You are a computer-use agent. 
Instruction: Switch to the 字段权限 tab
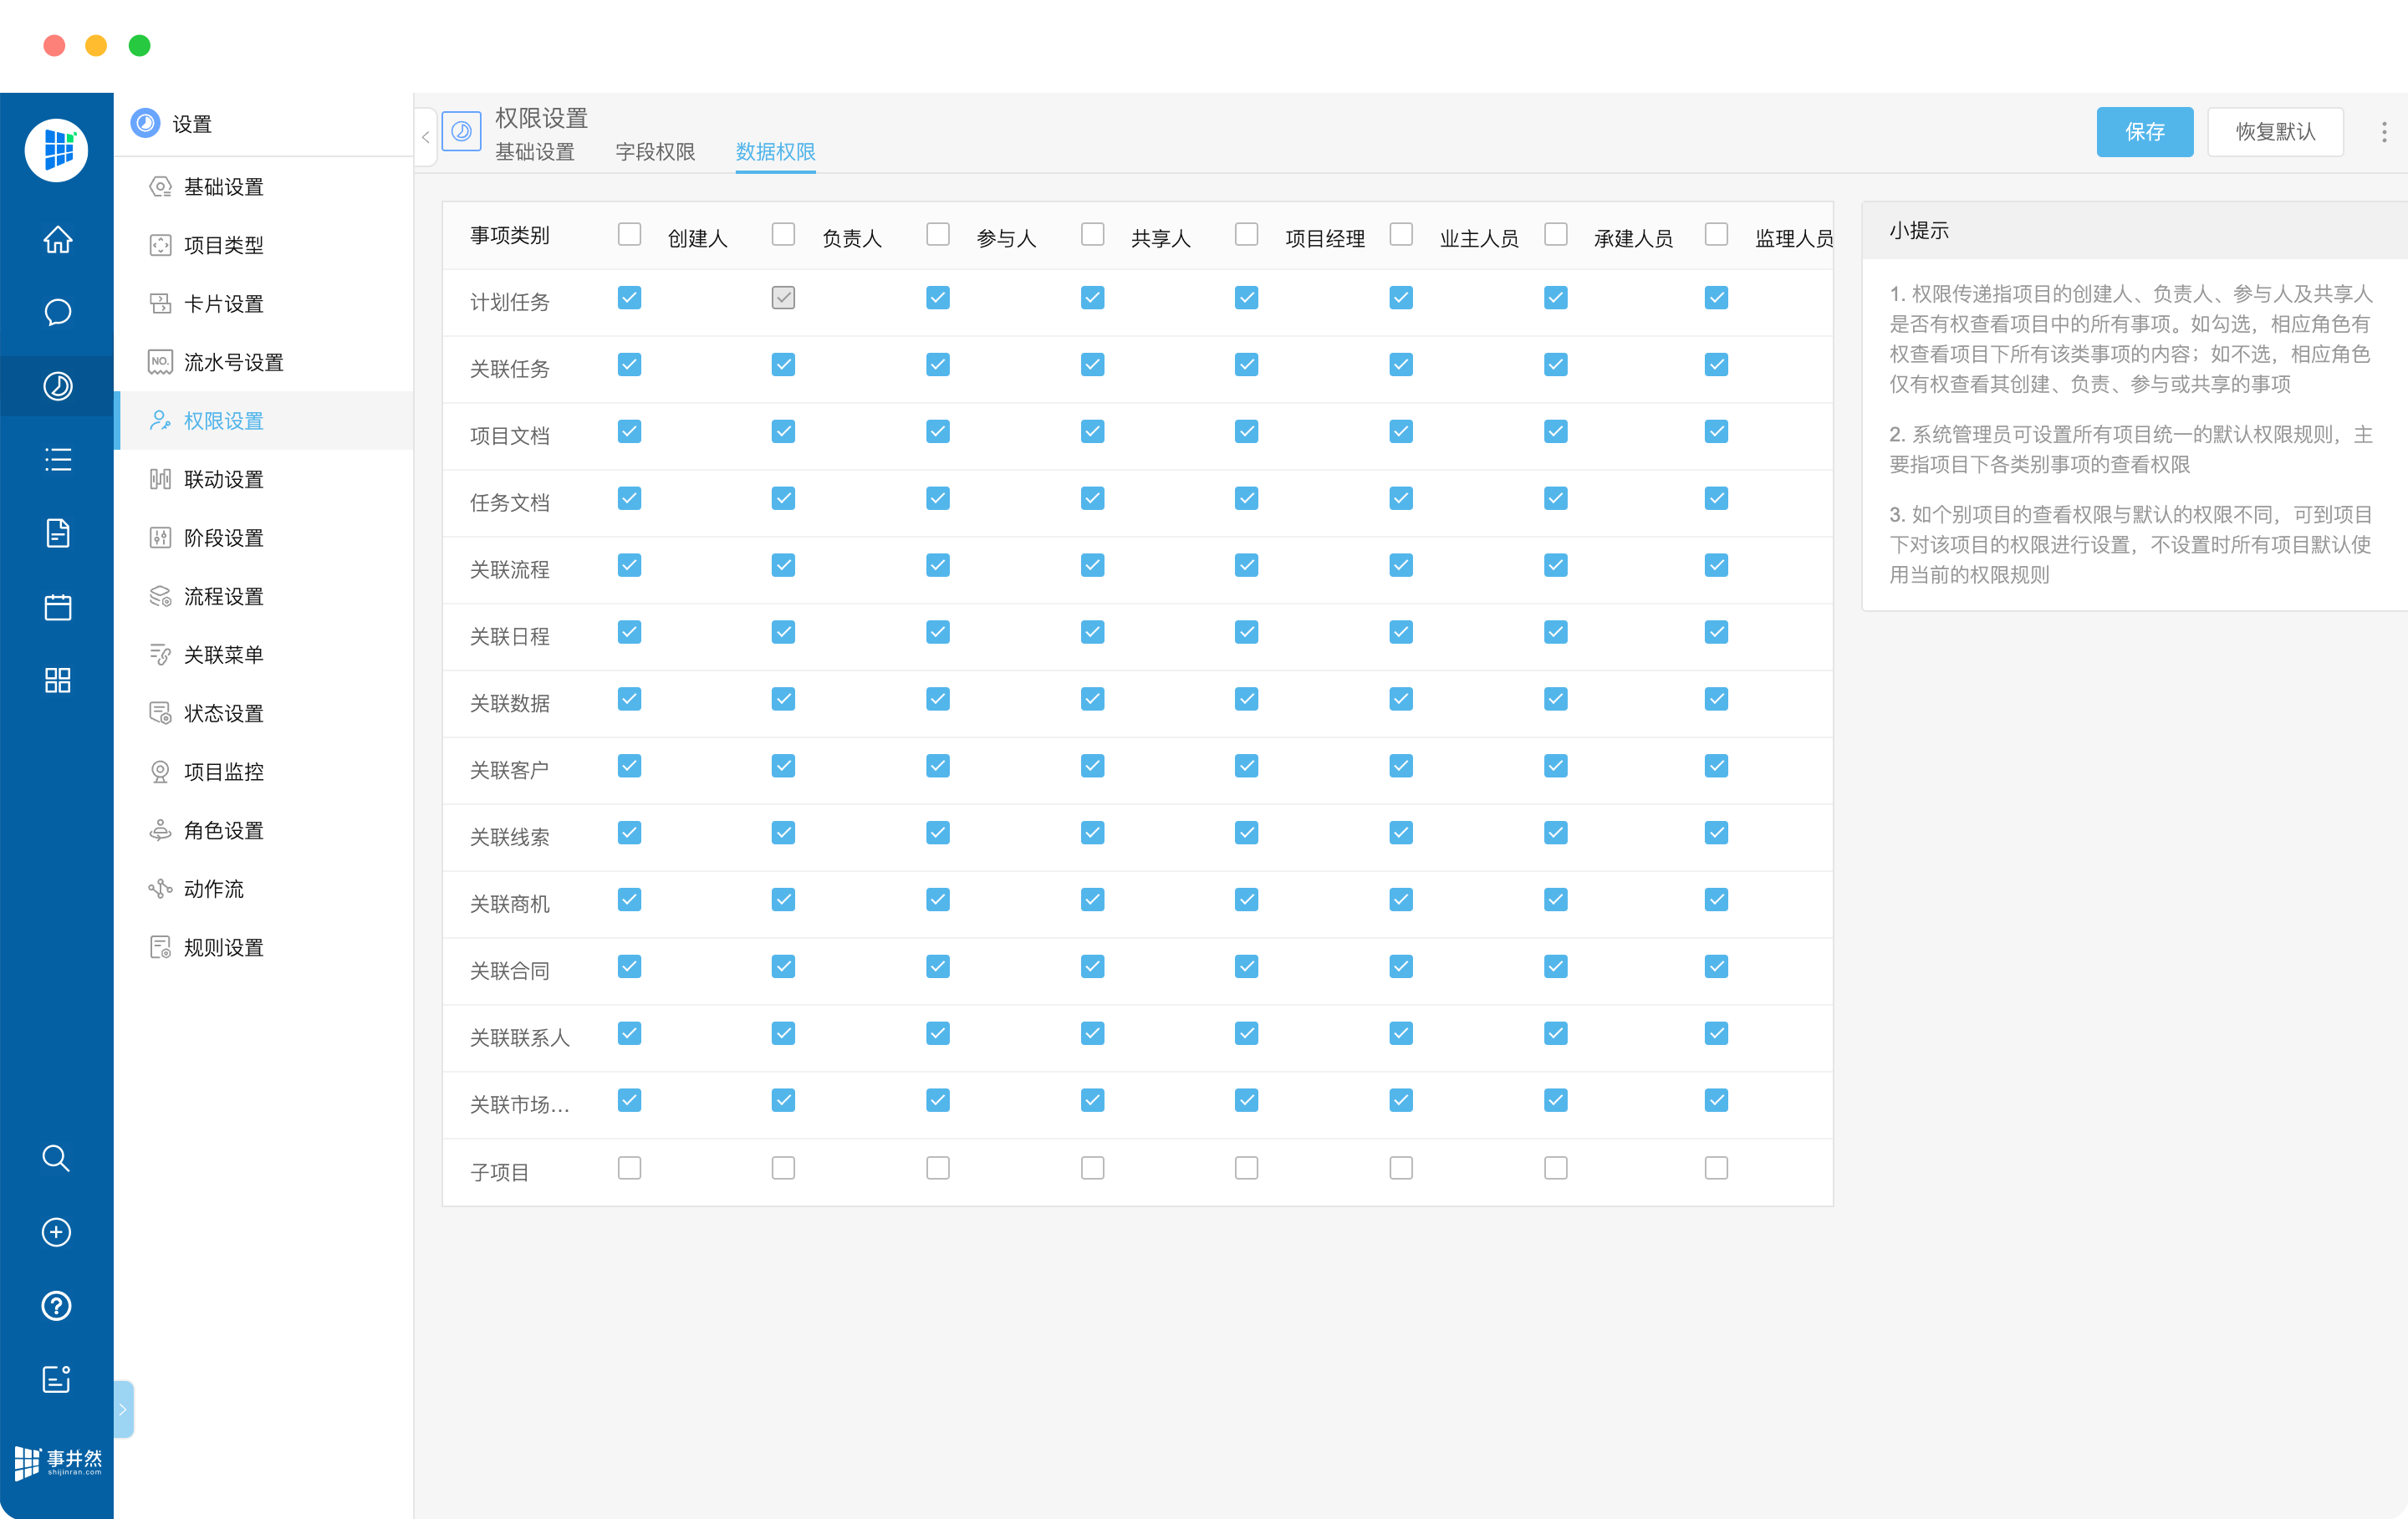point(655,152)
